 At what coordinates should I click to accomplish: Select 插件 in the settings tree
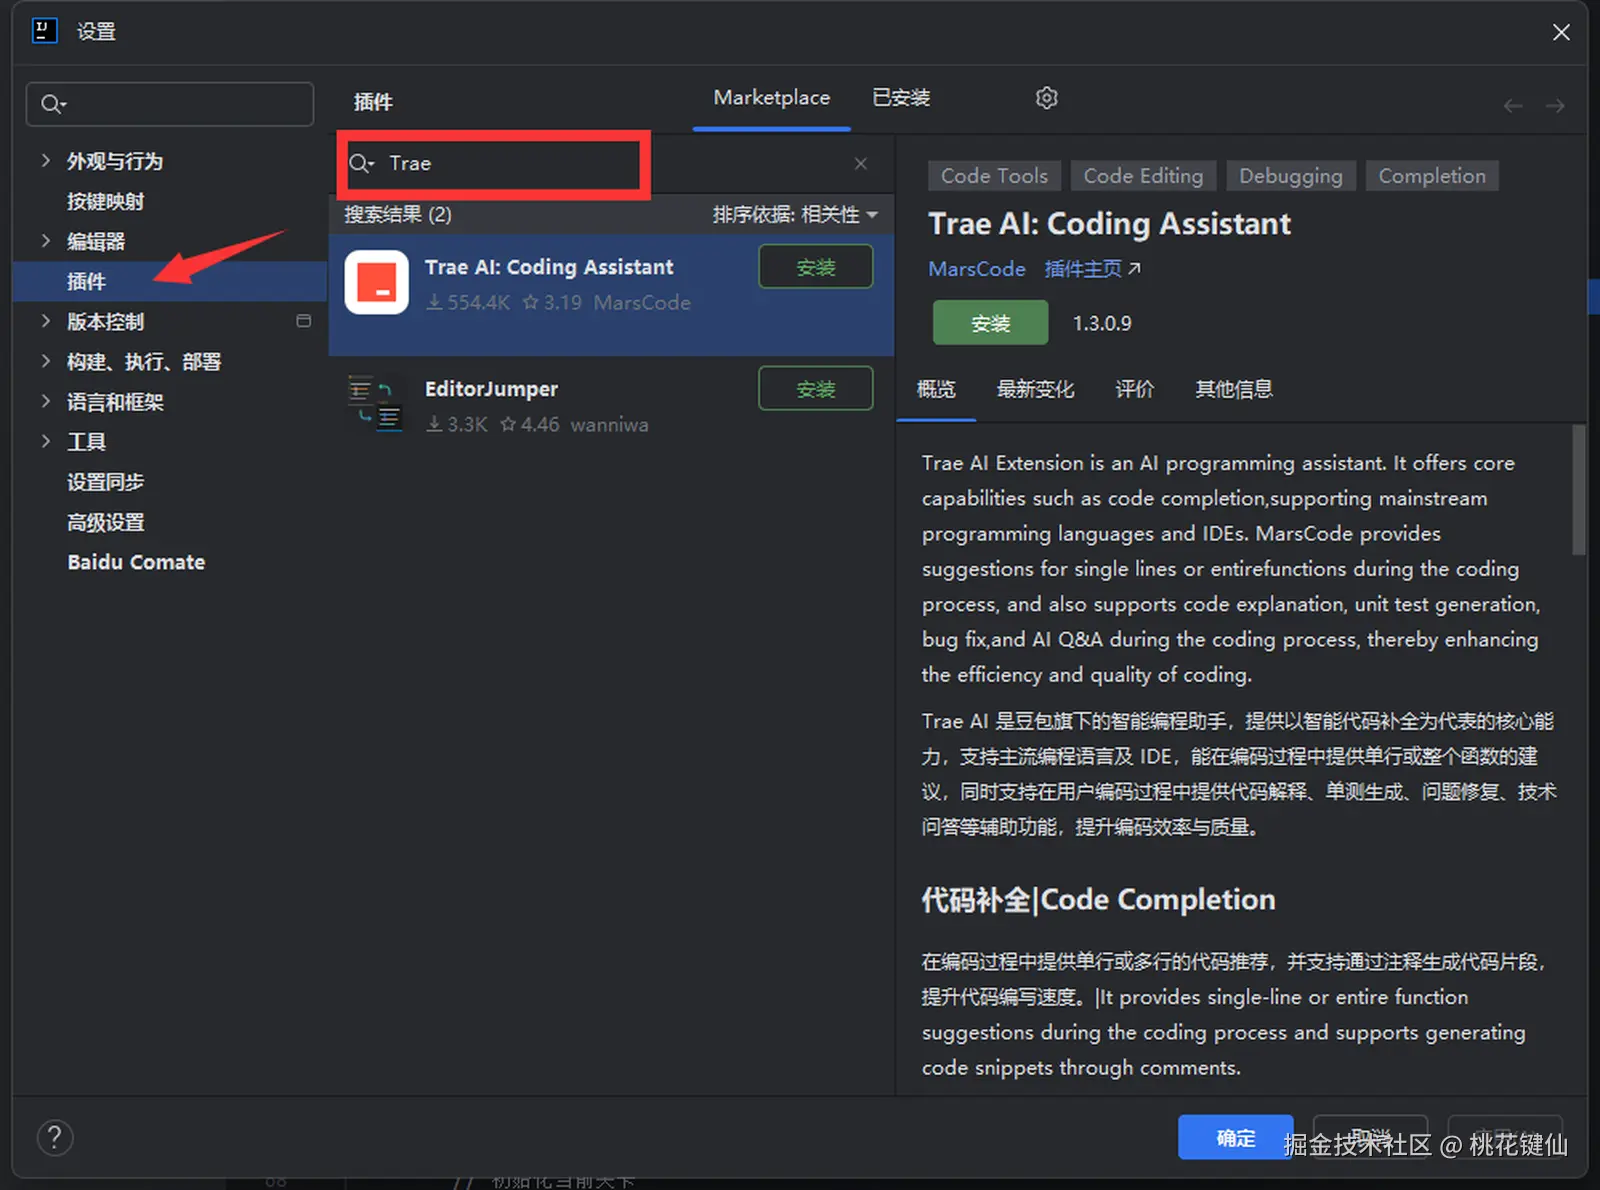tap(171, 281)
